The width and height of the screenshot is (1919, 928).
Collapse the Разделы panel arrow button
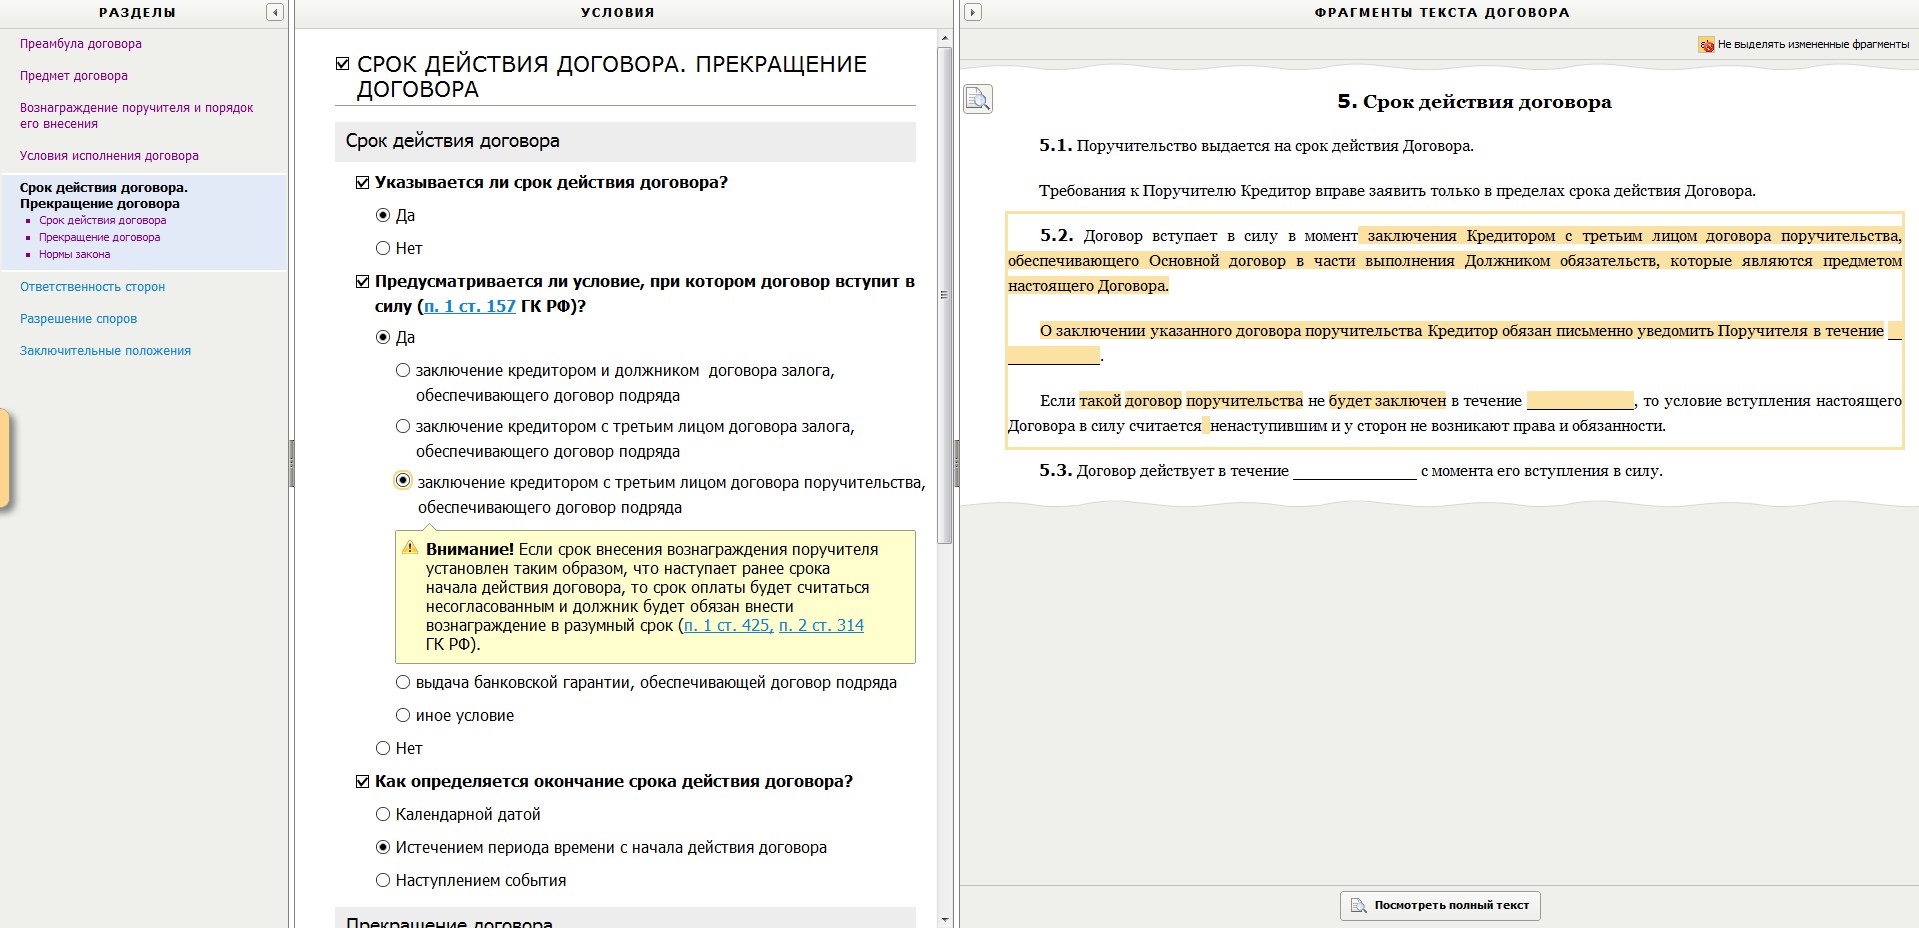(275, 12)
